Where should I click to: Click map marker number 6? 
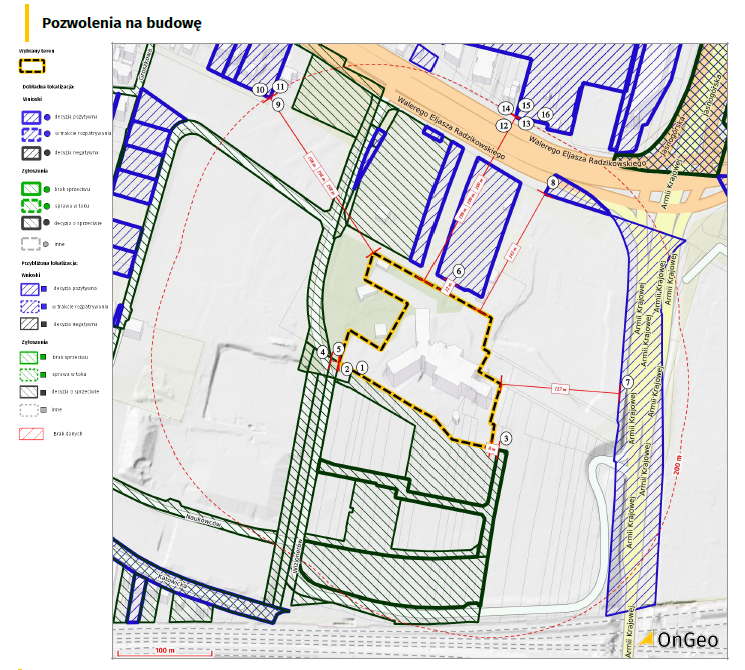(458, 271)
